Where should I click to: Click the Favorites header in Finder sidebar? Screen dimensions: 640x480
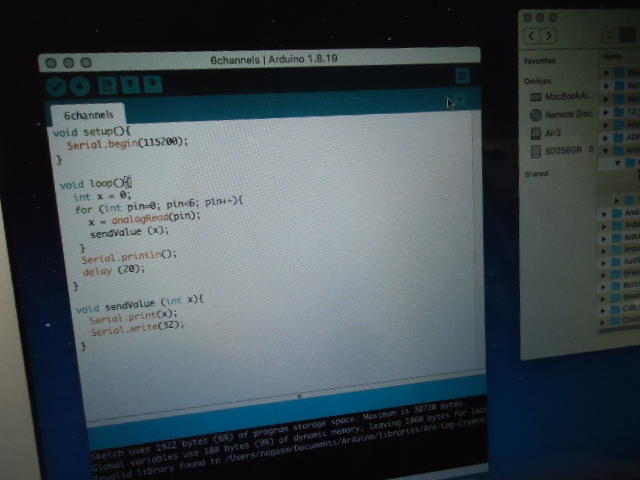coord(539,61)
